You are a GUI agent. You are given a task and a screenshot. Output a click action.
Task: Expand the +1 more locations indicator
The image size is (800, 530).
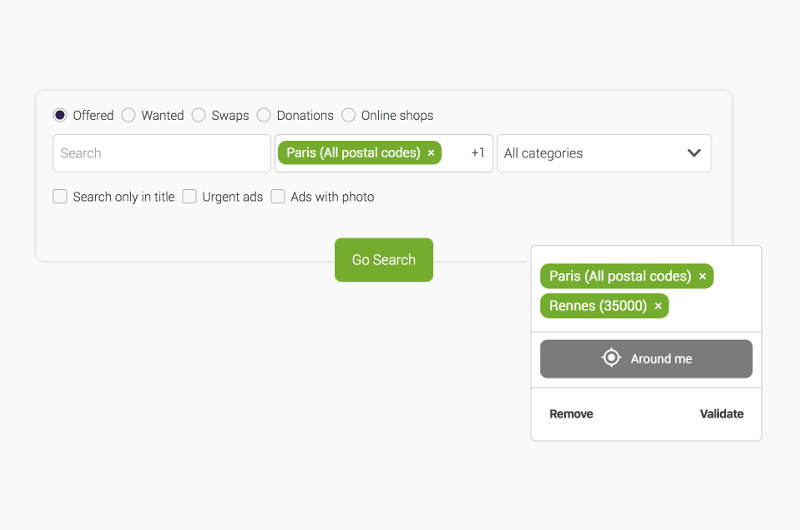pyautogui.click(x=478, y=153)
